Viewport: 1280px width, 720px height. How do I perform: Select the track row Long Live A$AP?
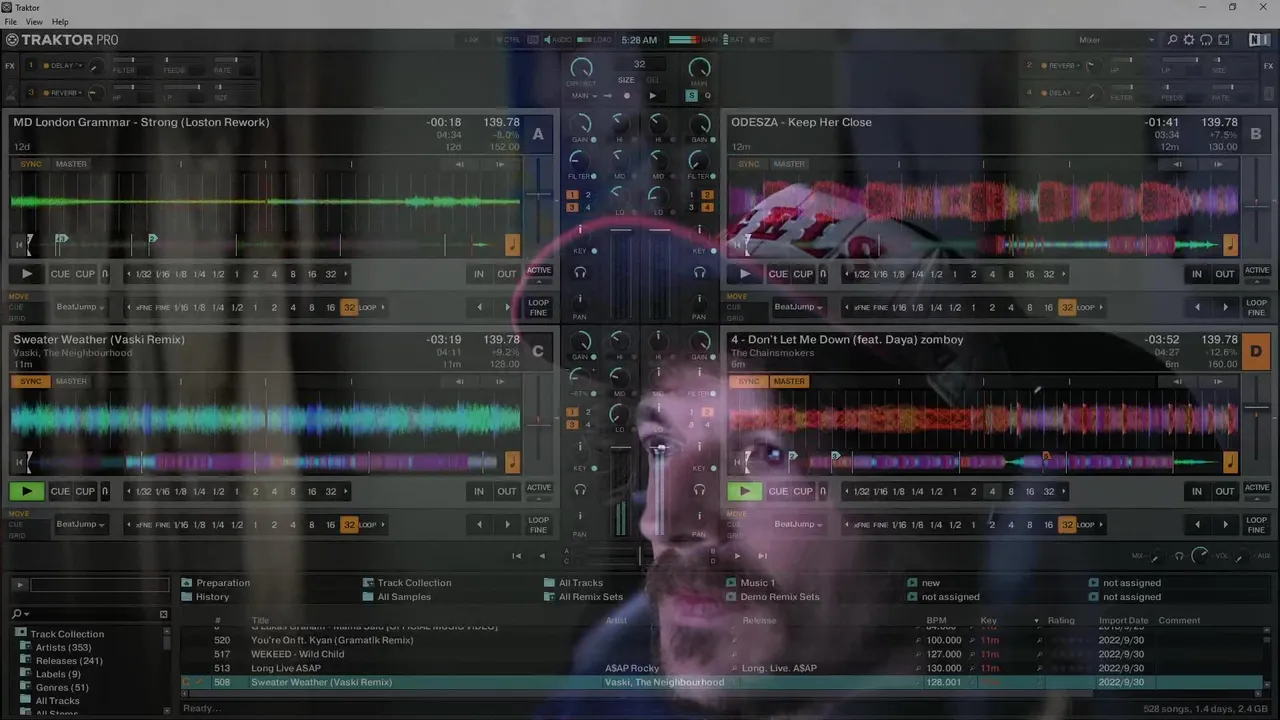pos(722,668)
